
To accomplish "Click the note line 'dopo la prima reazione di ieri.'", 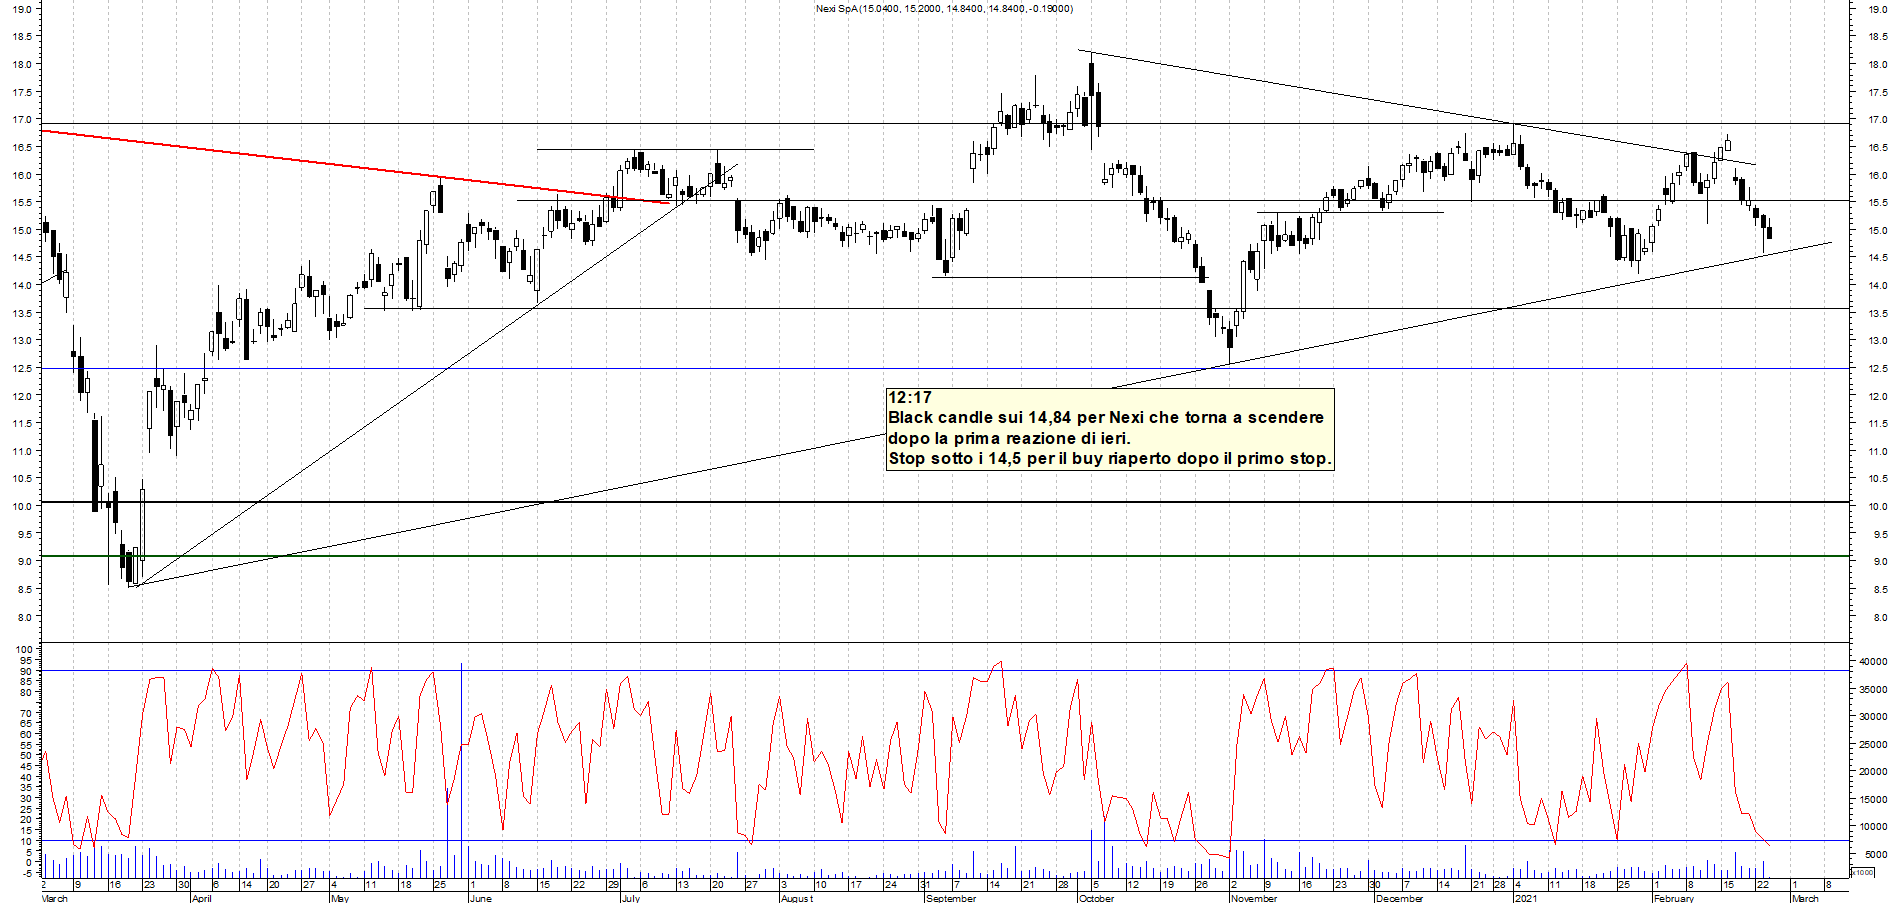I will click(x=1010, y=438).
